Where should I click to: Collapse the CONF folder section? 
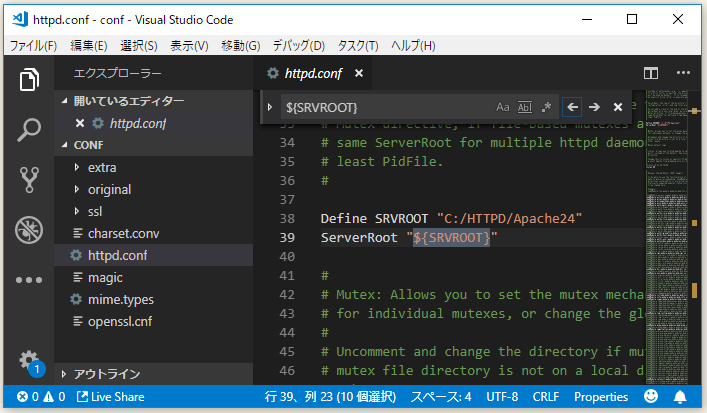[64, 145]
